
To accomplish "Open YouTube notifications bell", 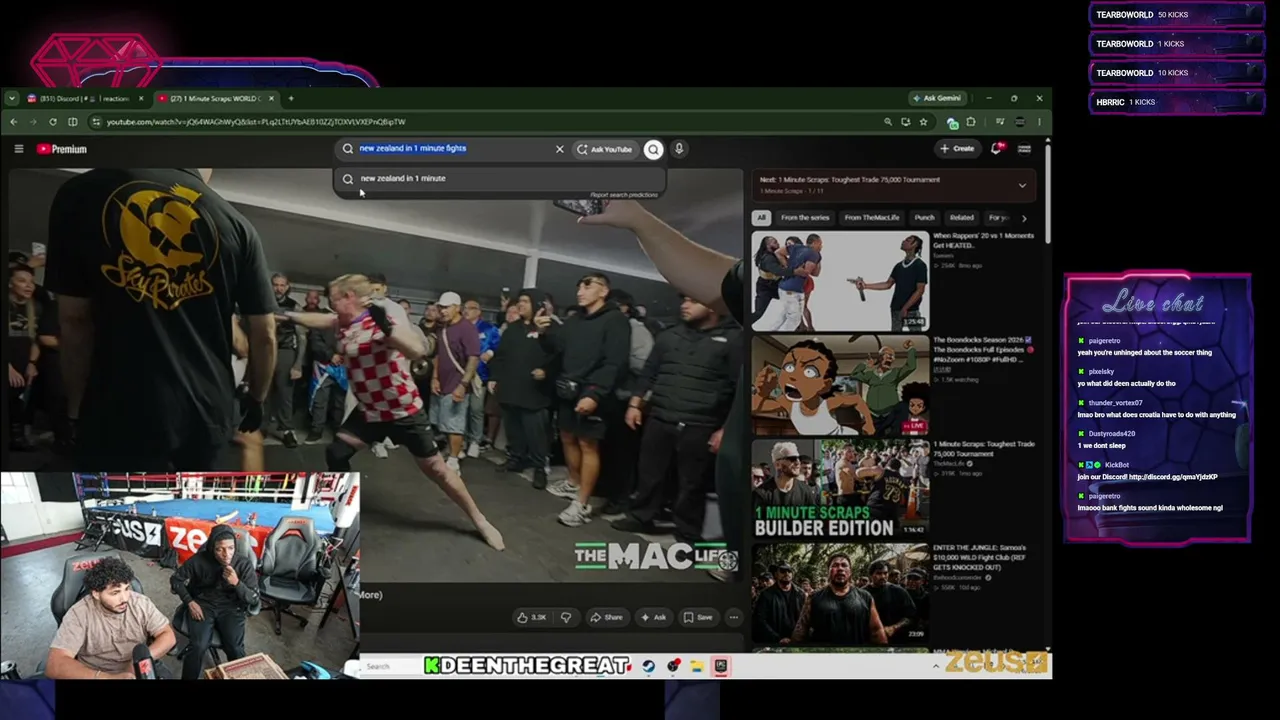I will [997, 148].
